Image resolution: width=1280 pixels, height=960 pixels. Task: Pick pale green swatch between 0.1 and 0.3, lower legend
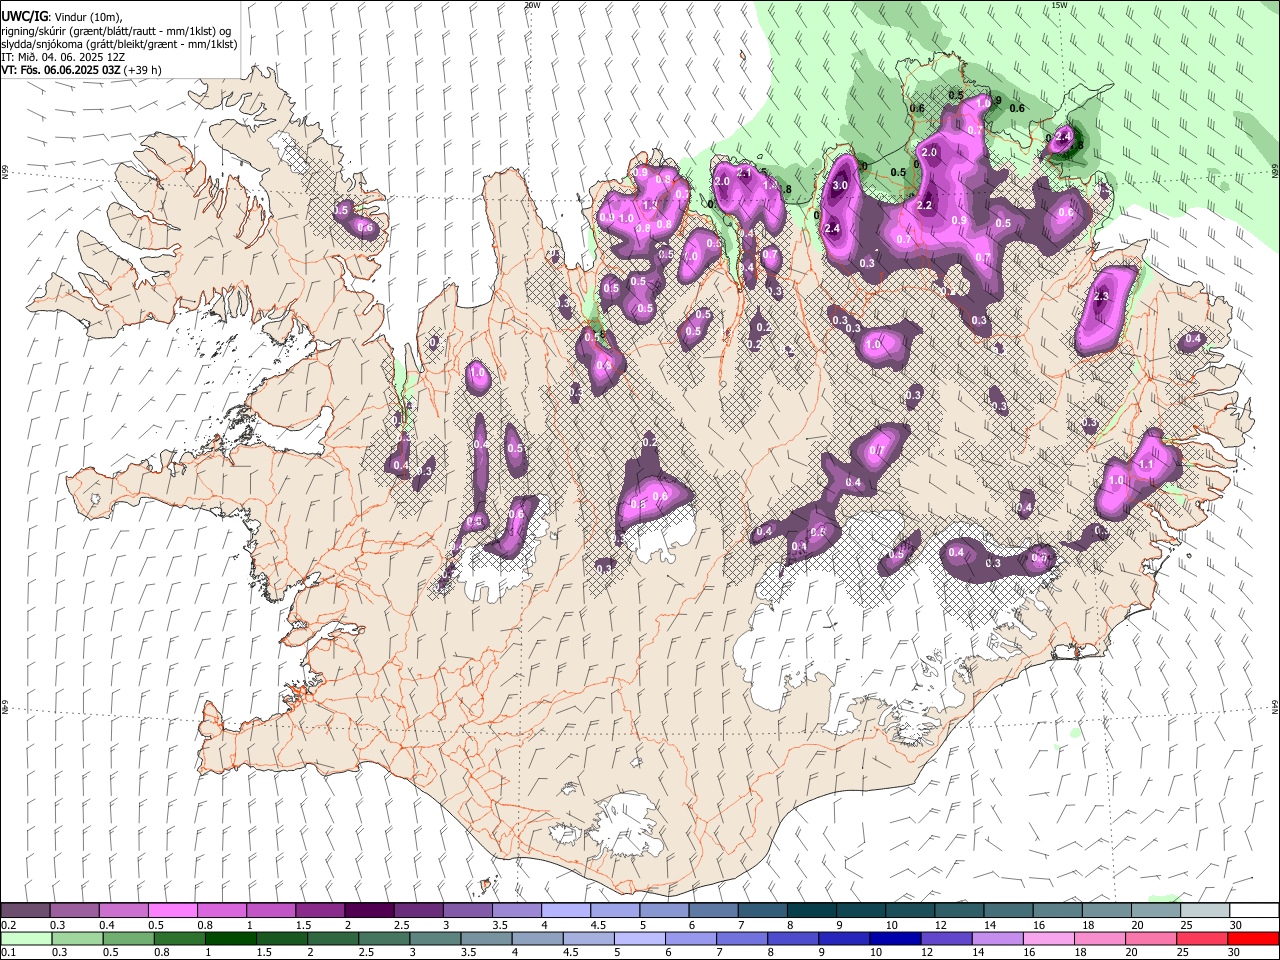pyautogui.click(x=25, y=939)
